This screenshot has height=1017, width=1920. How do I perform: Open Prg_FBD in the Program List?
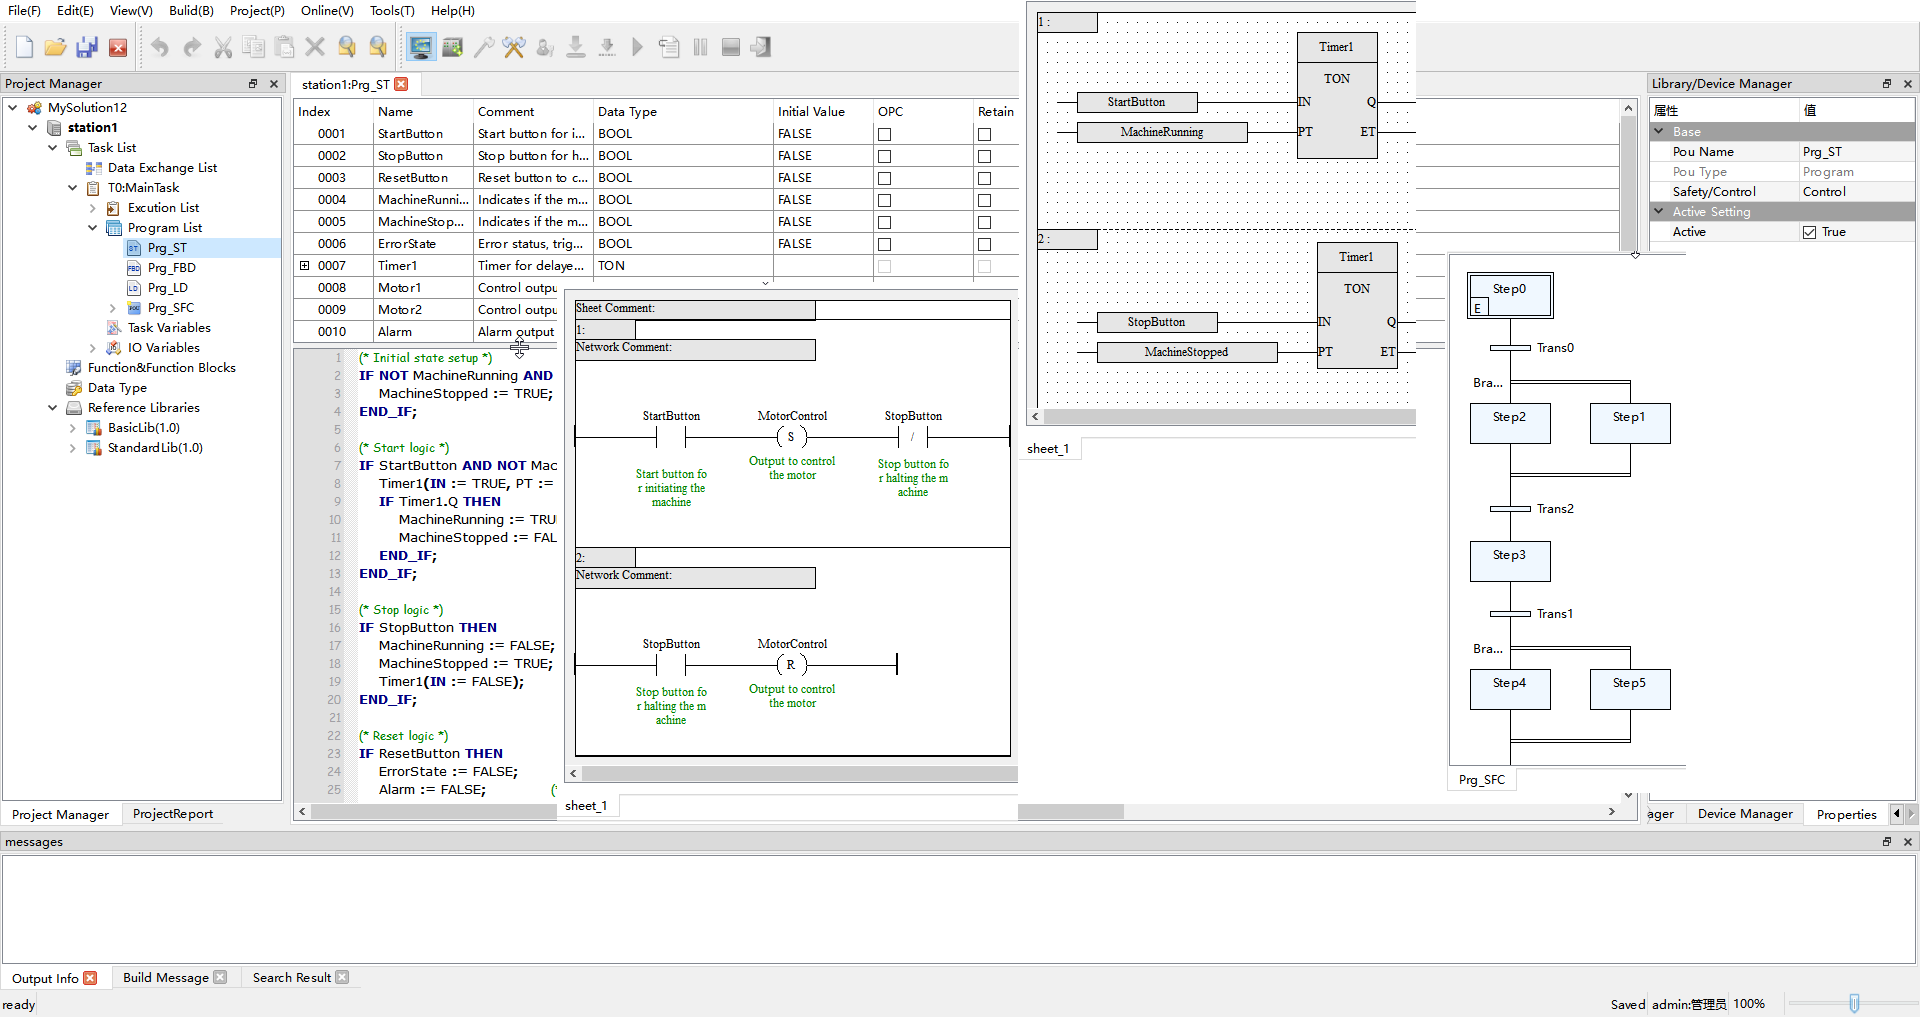click(x=171, y=268)
